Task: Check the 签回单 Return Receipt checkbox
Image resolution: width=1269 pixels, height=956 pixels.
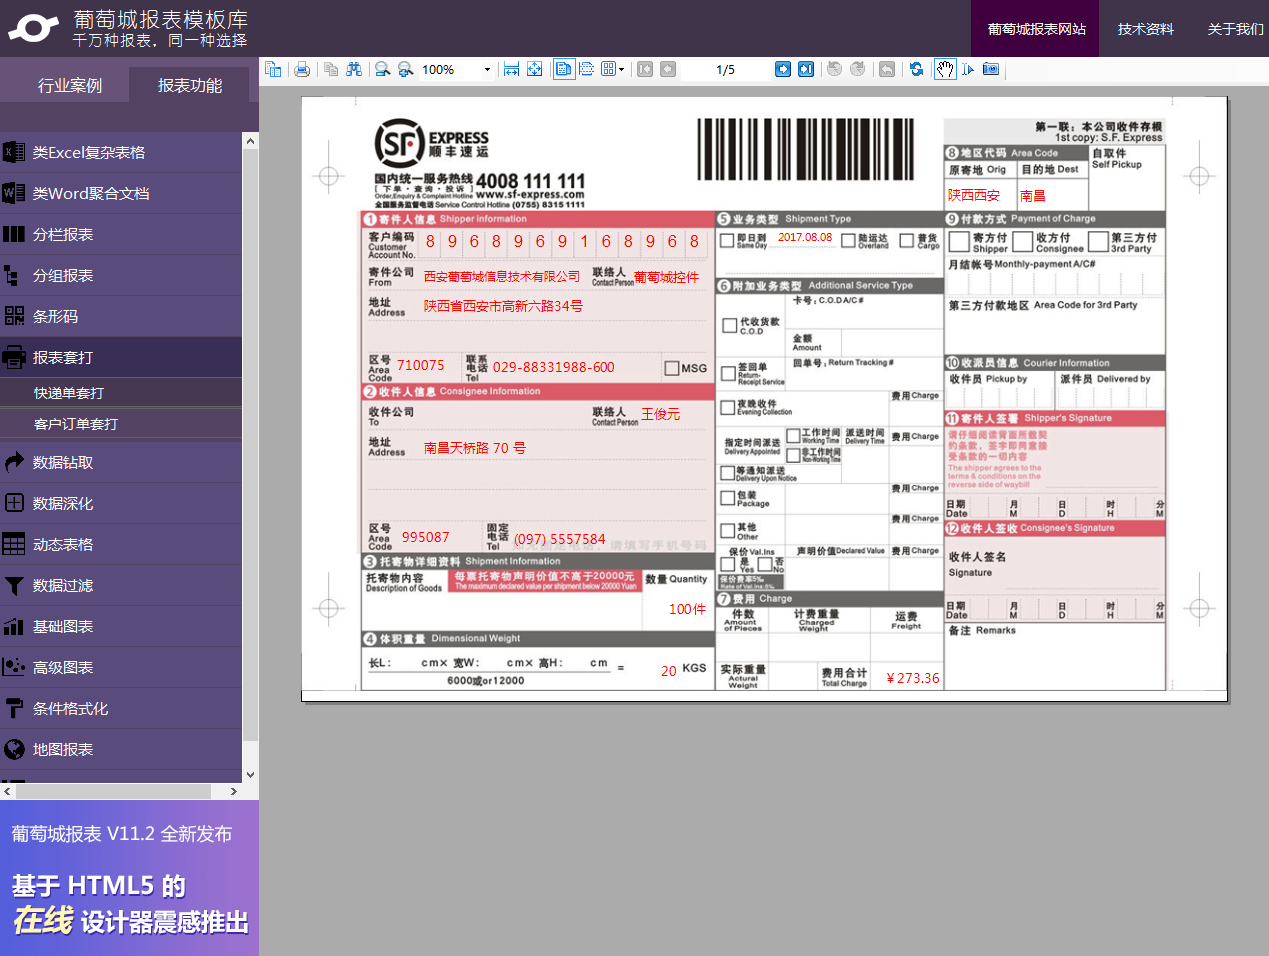Action: coord(729,374)
